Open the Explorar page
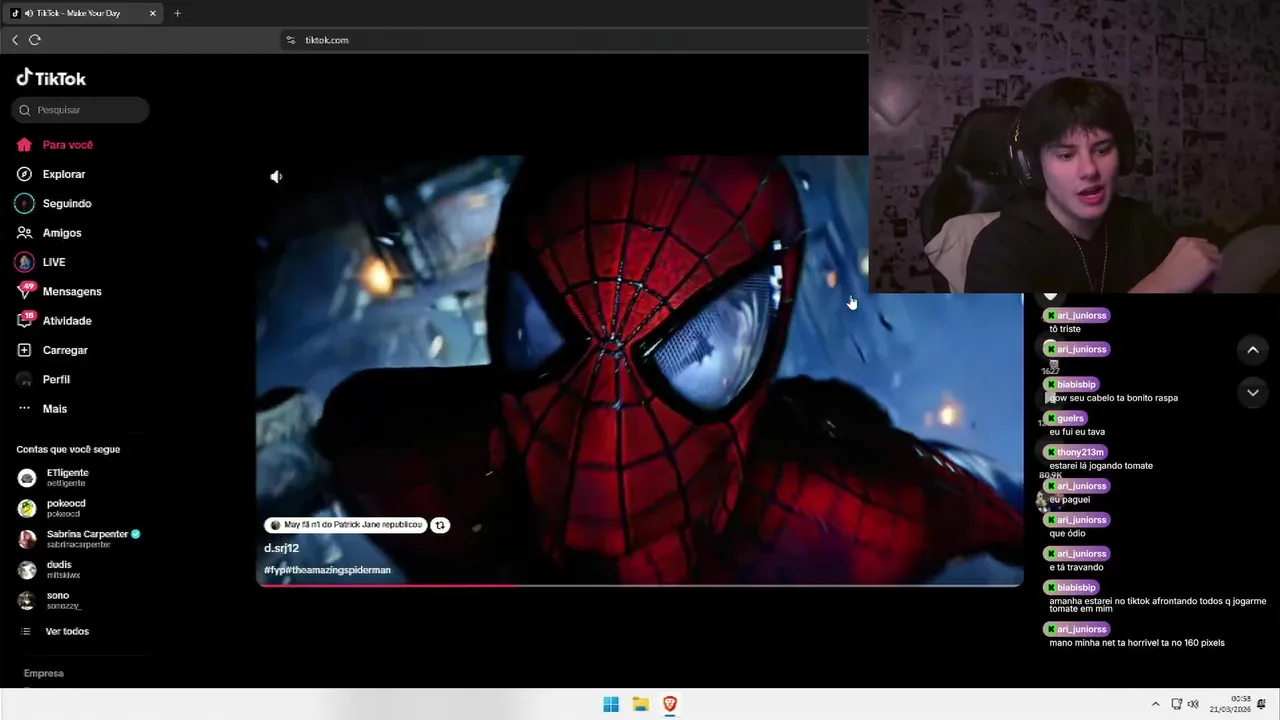This screenshot has width=1280, height=720. coord(64,174)
